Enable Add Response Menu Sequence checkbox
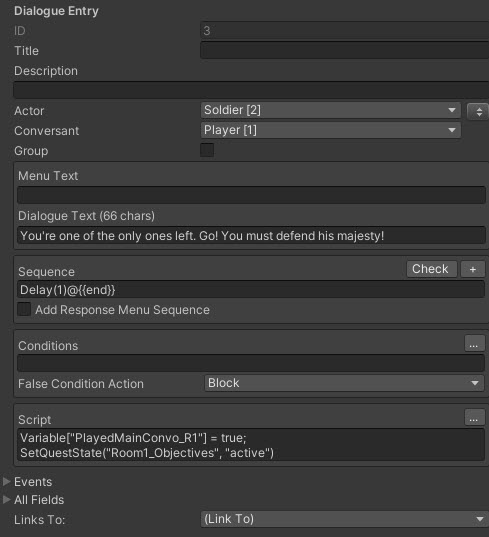The height and width of the screenshot is (537, 489). 24,309
